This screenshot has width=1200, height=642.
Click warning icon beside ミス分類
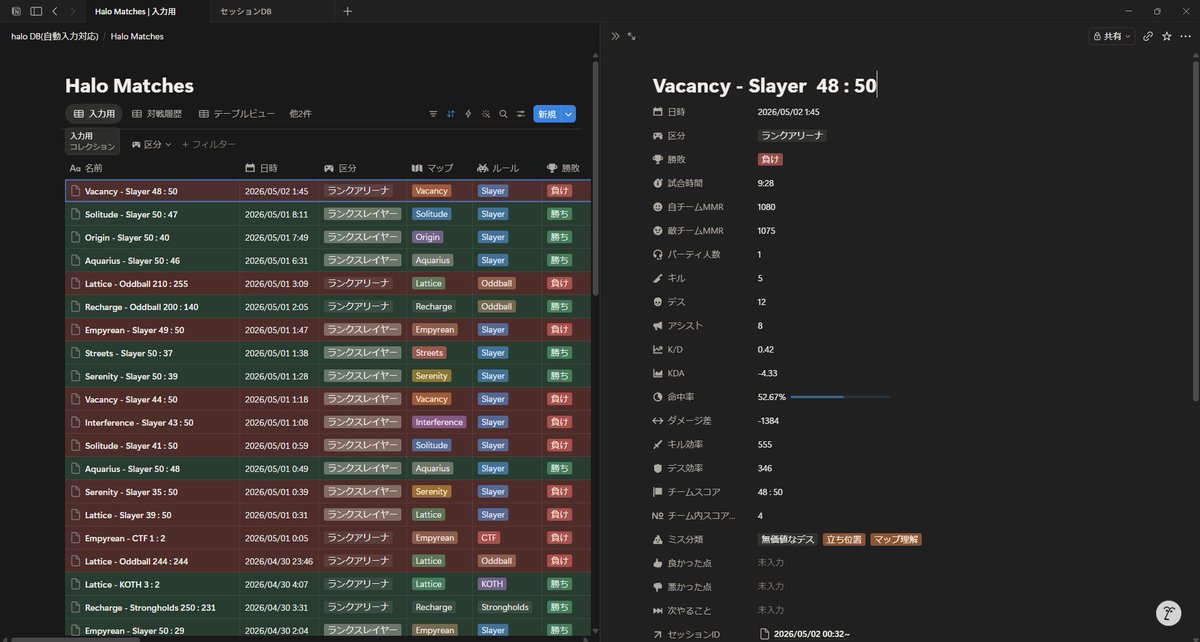(x=658, y=539)
